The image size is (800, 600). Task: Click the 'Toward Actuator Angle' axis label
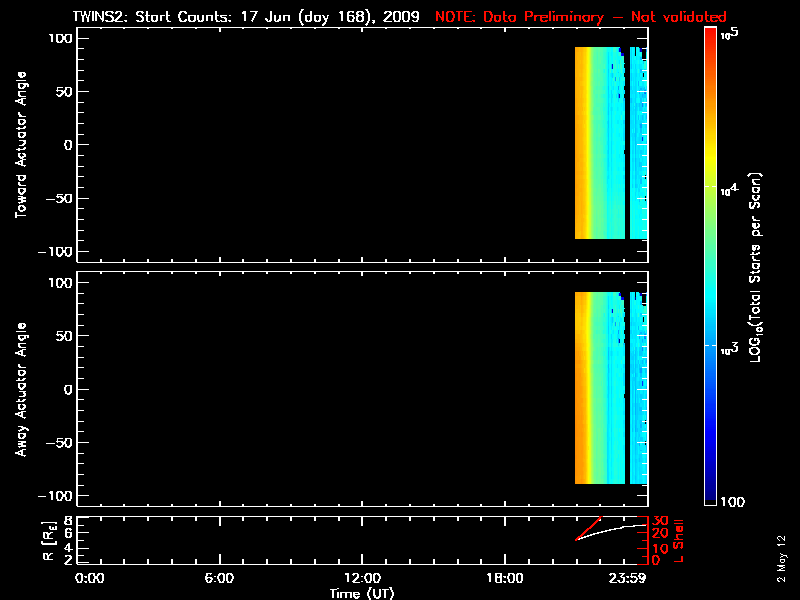click(x=20, y=144)
